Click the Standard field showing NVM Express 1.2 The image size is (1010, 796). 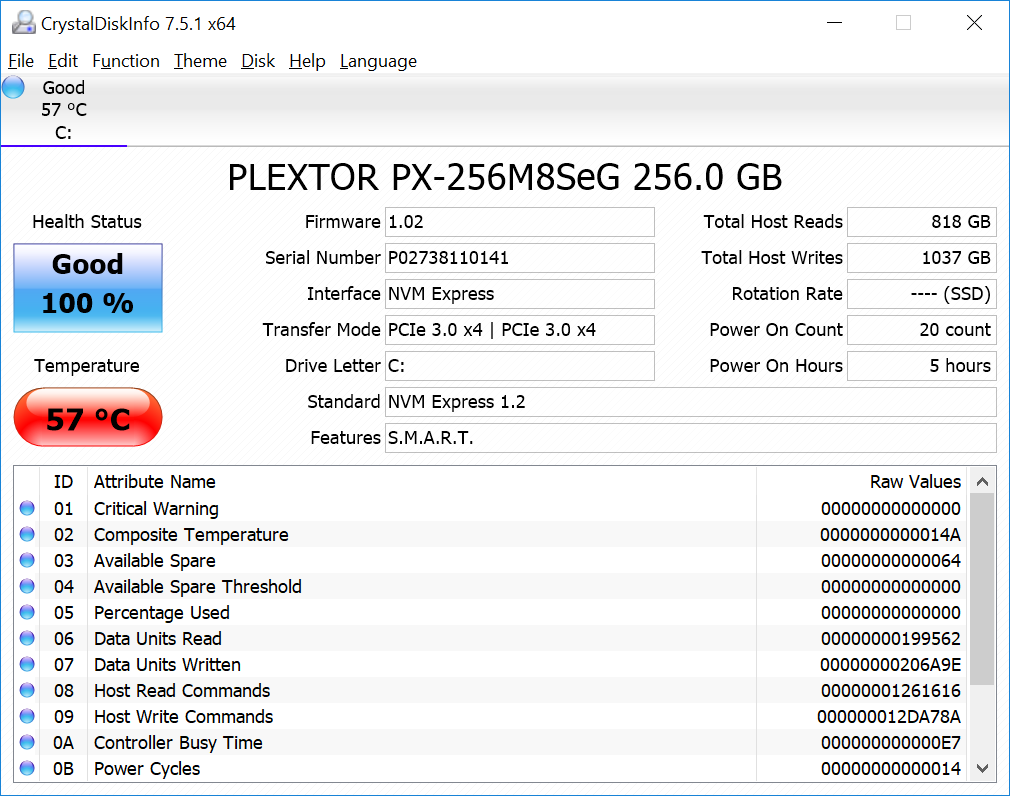click(x=691, y=403)
